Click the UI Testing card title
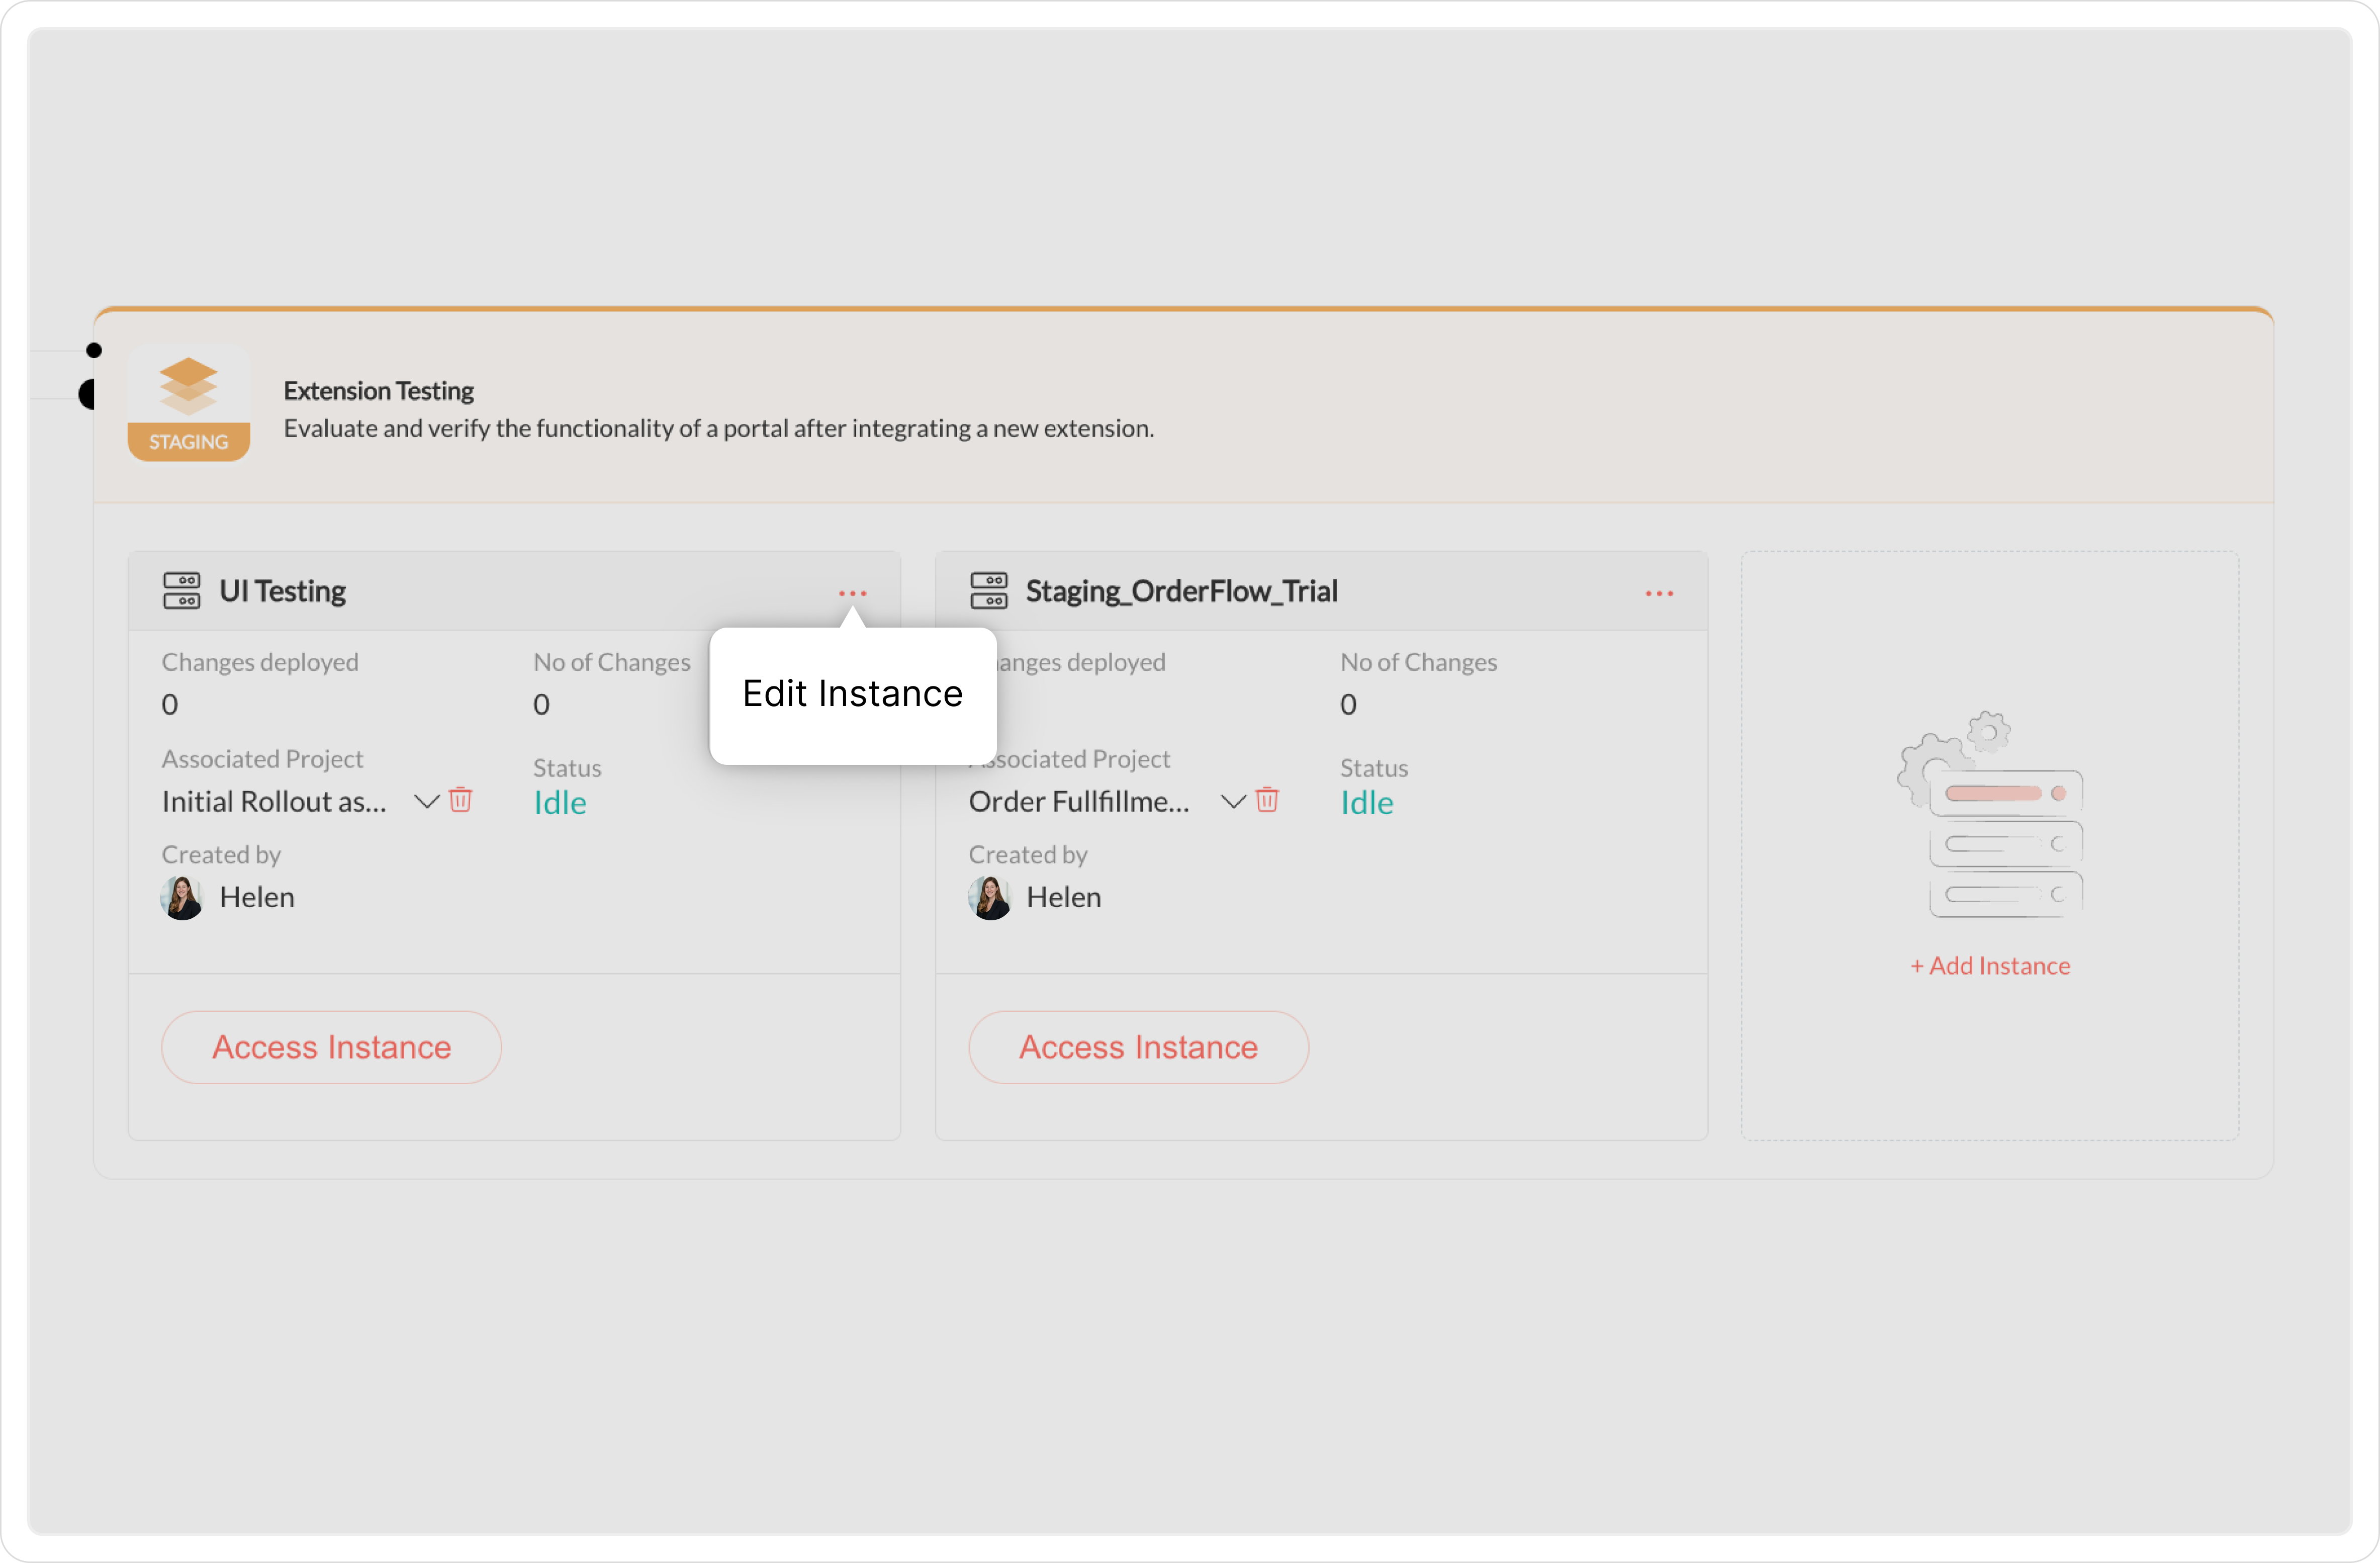 coord(282,591)
